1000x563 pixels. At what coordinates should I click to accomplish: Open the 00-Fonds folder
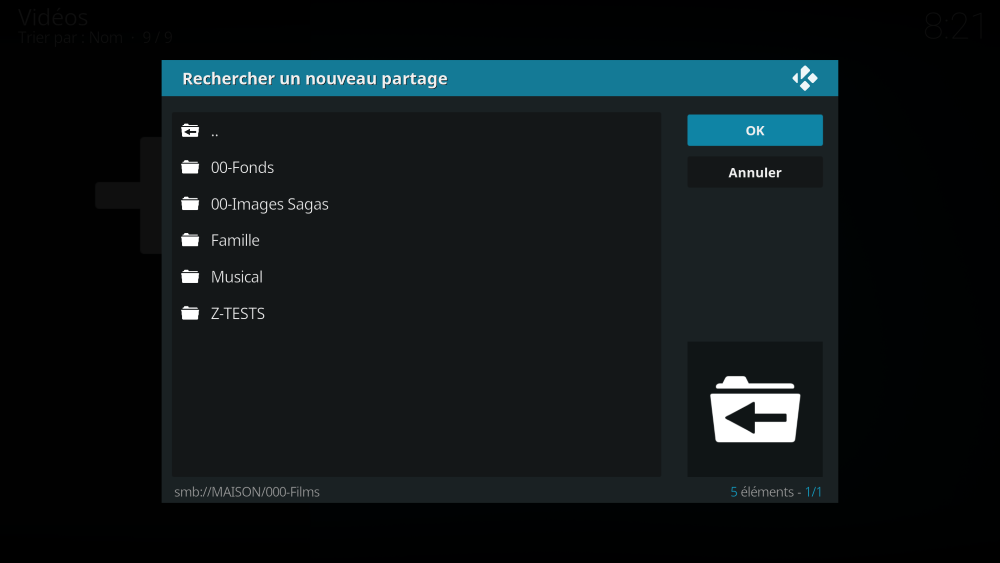click(242, 167)
